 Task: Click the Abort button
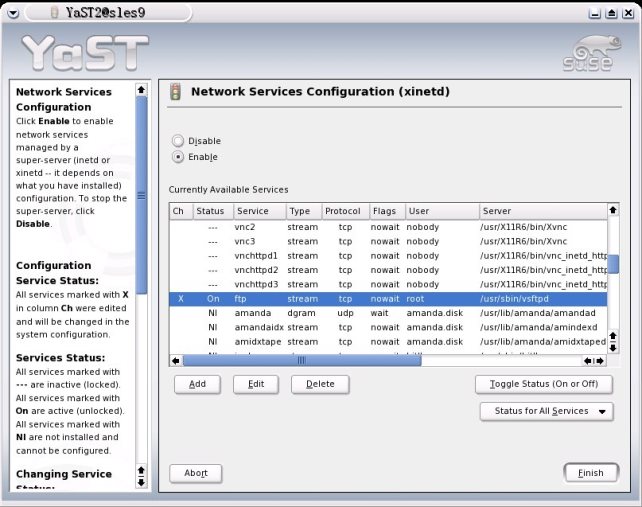click(196, 473)
